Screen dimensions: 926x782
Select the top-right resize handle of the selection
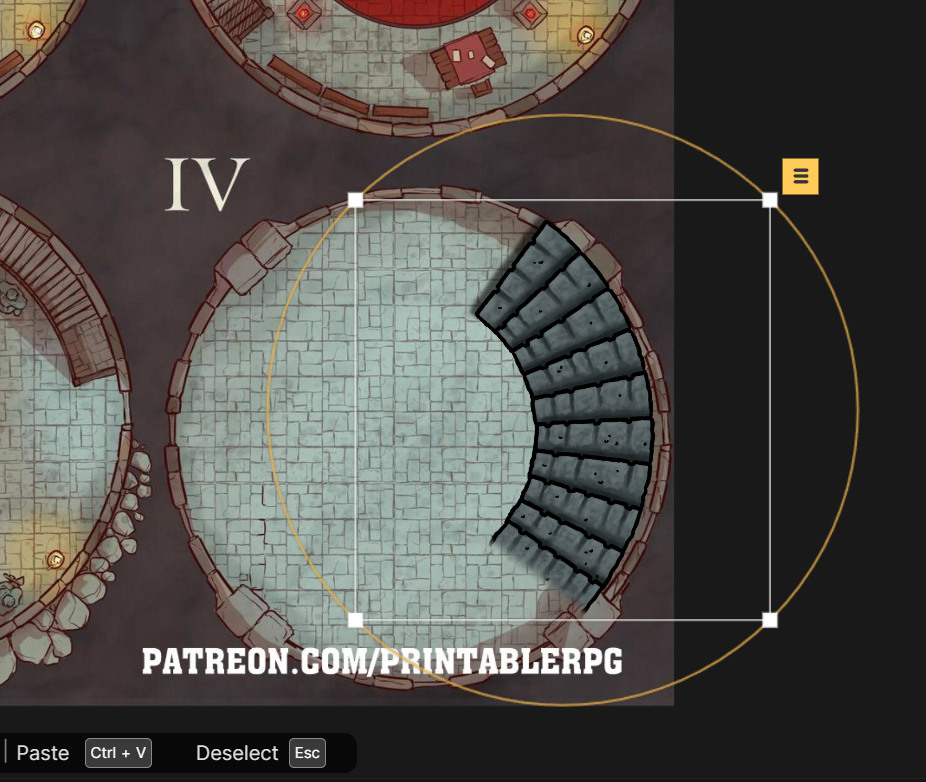pos(770,200)
